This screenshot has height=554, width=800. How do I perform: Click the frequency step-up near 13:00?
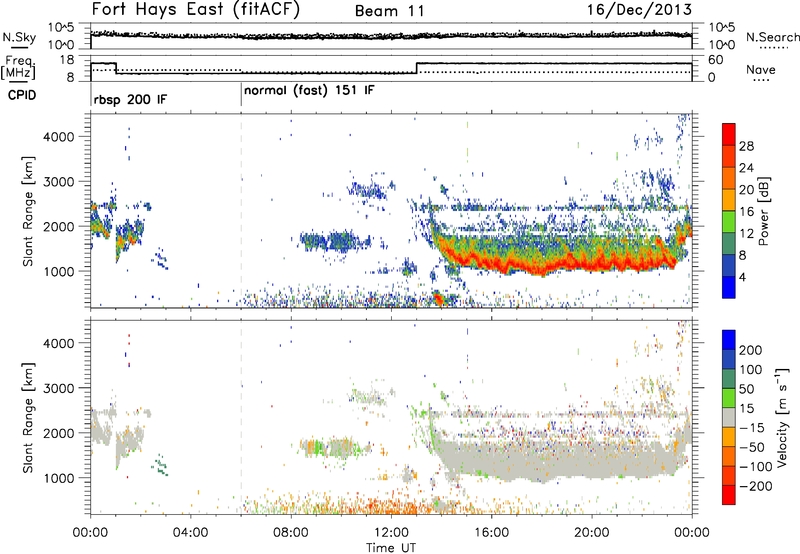click(417, 68)
